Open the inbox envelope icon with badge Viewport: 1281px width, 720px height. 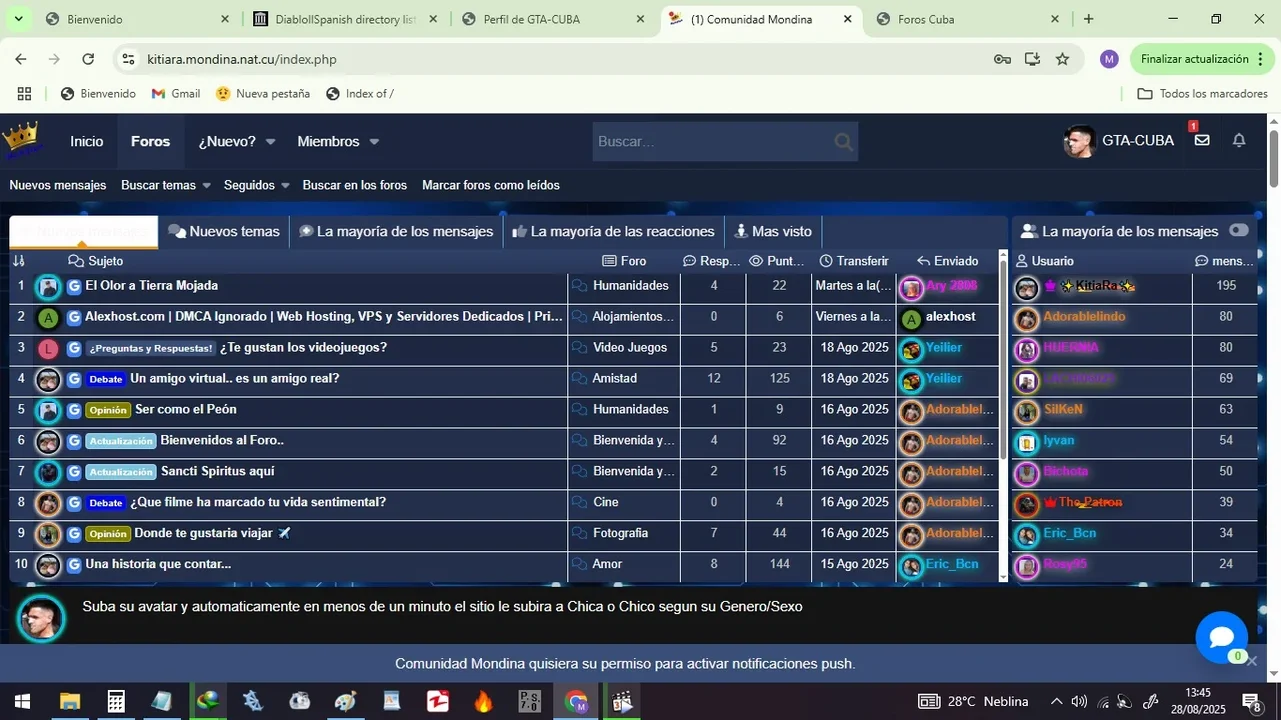tap(1202, 141)
